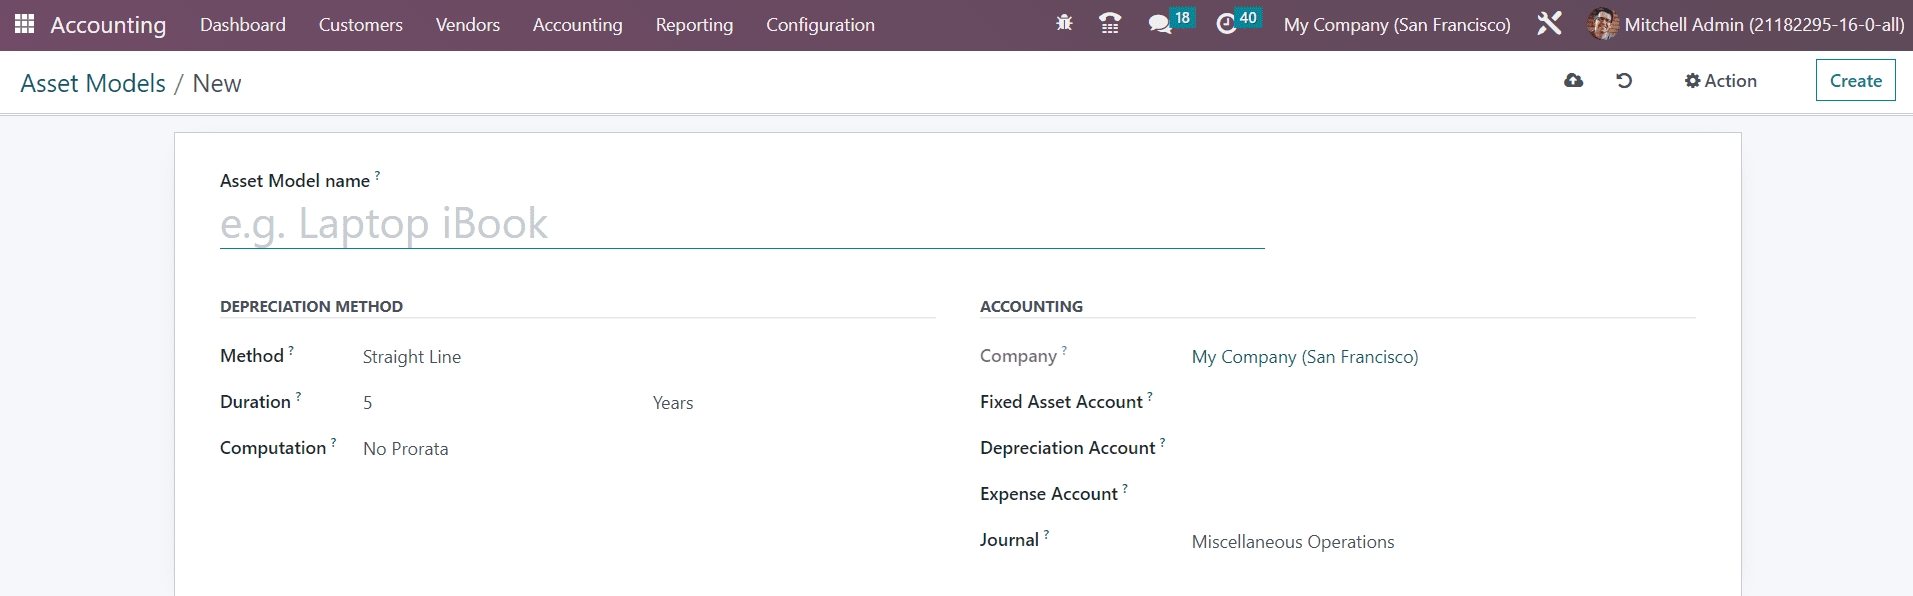Viewport: 1913px width, 596px height.
Task: Click the Asset Model name field
Action: (741, 224)
